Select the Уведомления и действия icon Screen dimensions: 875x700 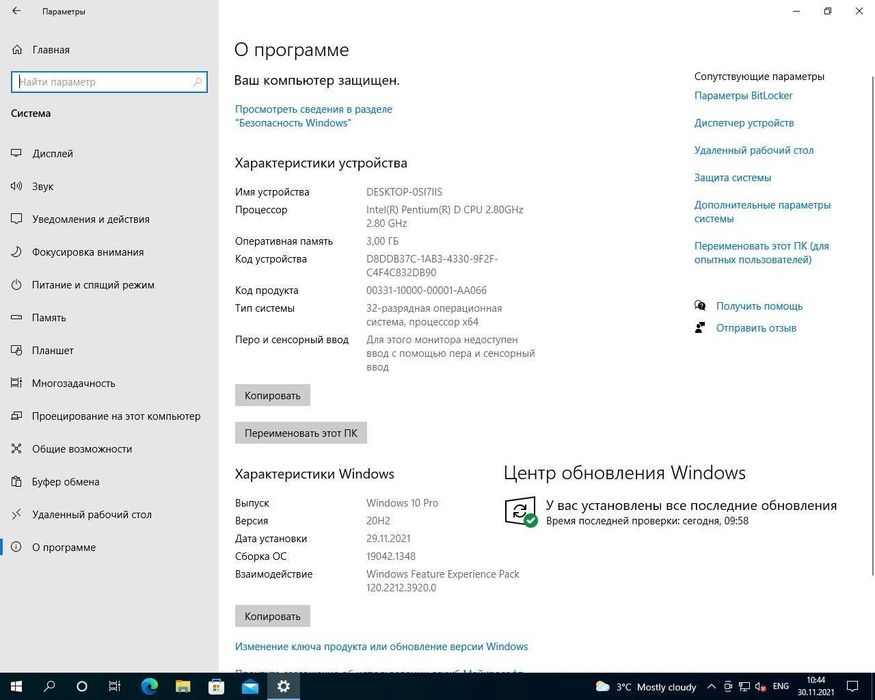click(x=17, y=219)
